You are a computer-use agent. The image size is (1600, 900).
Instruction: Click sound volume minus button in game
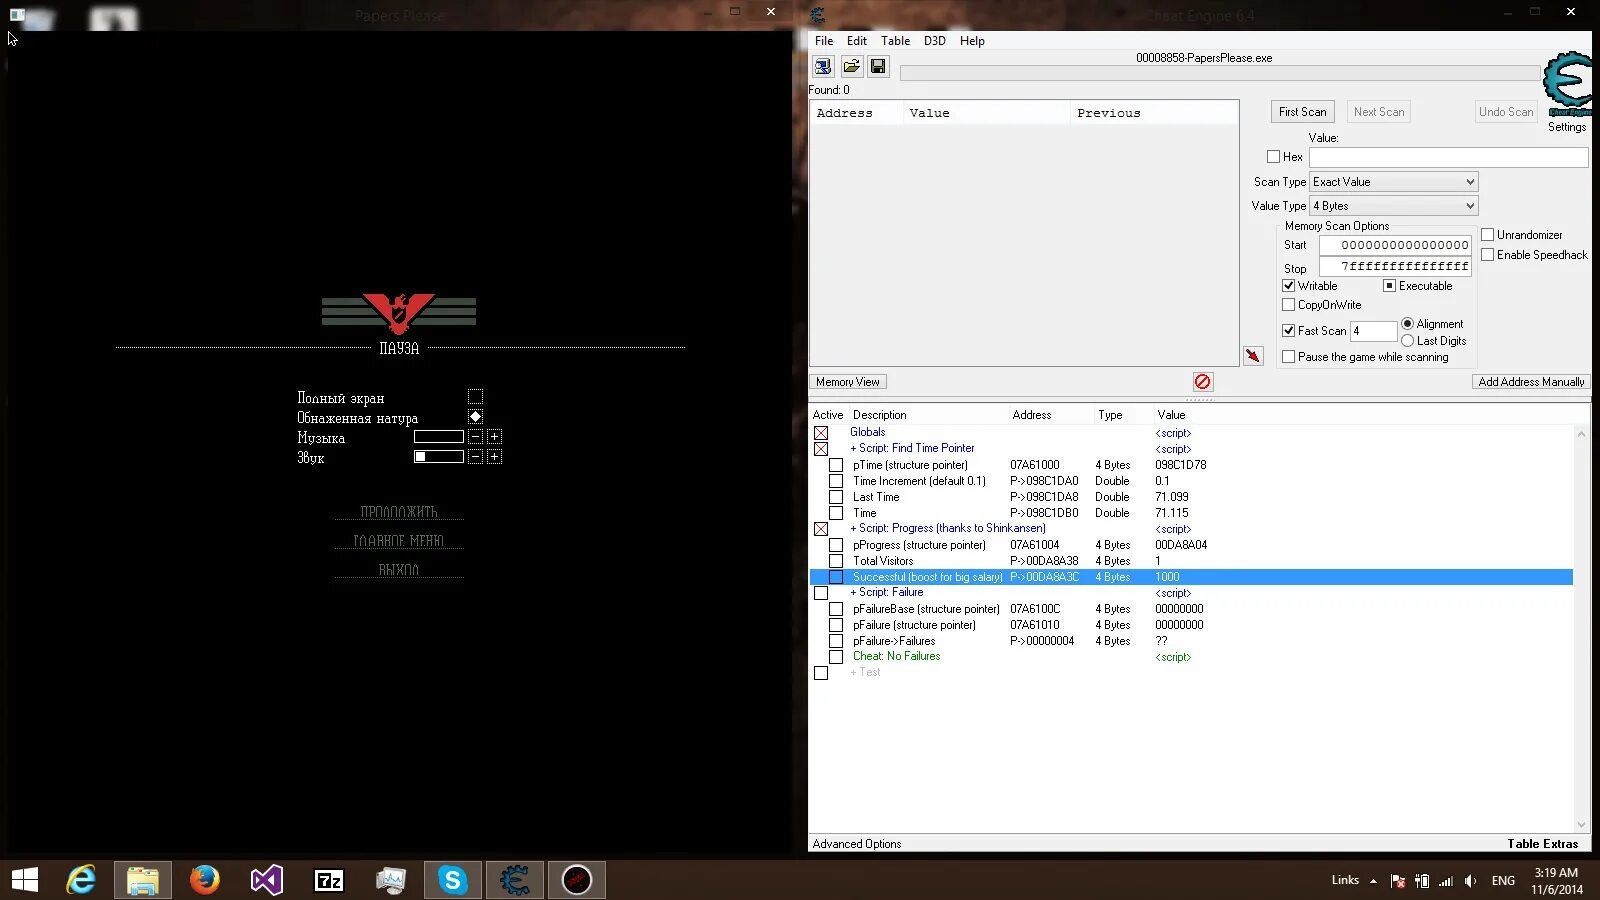(475, 457)
